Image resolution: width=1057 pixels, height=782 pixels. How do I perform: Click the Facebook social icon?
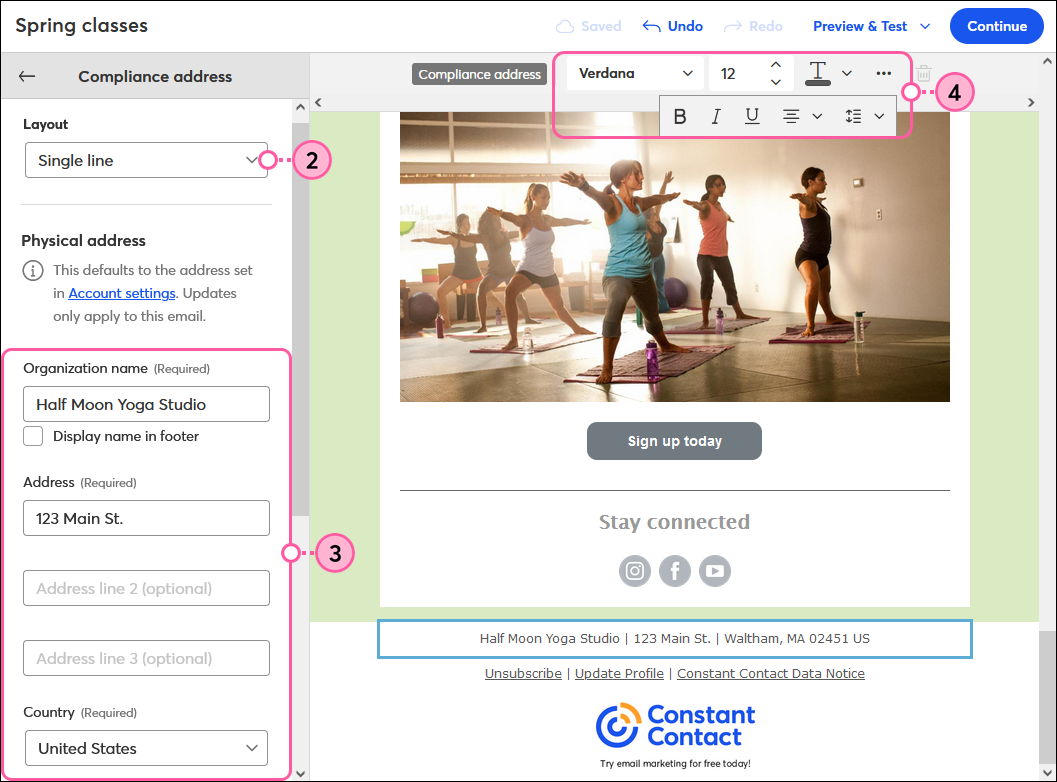(675, 571)
